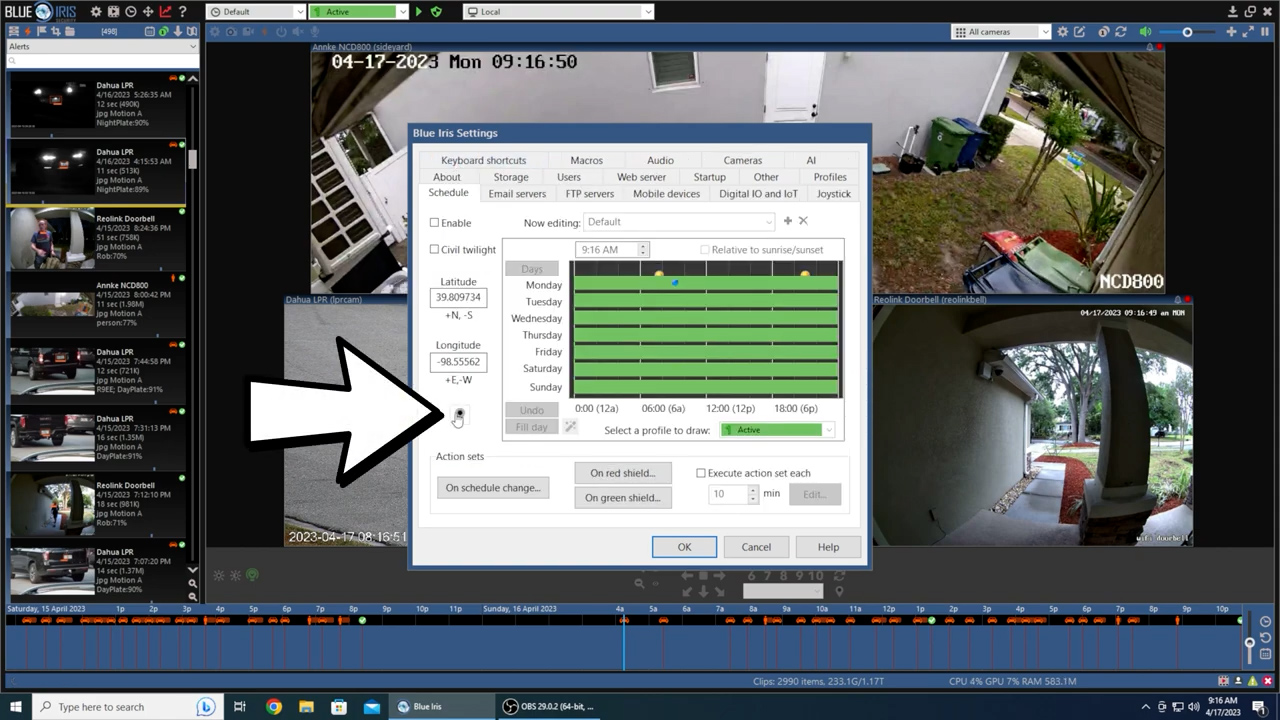
Task: Click On green shield... button
Action: point(622,498)
